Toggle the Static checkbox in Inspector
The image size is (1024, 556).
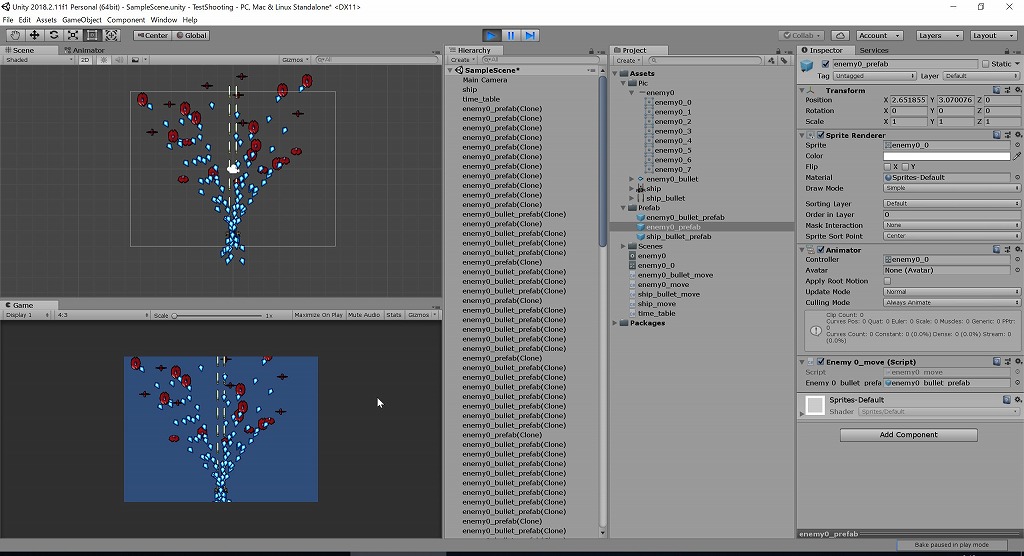click(986, 64)
